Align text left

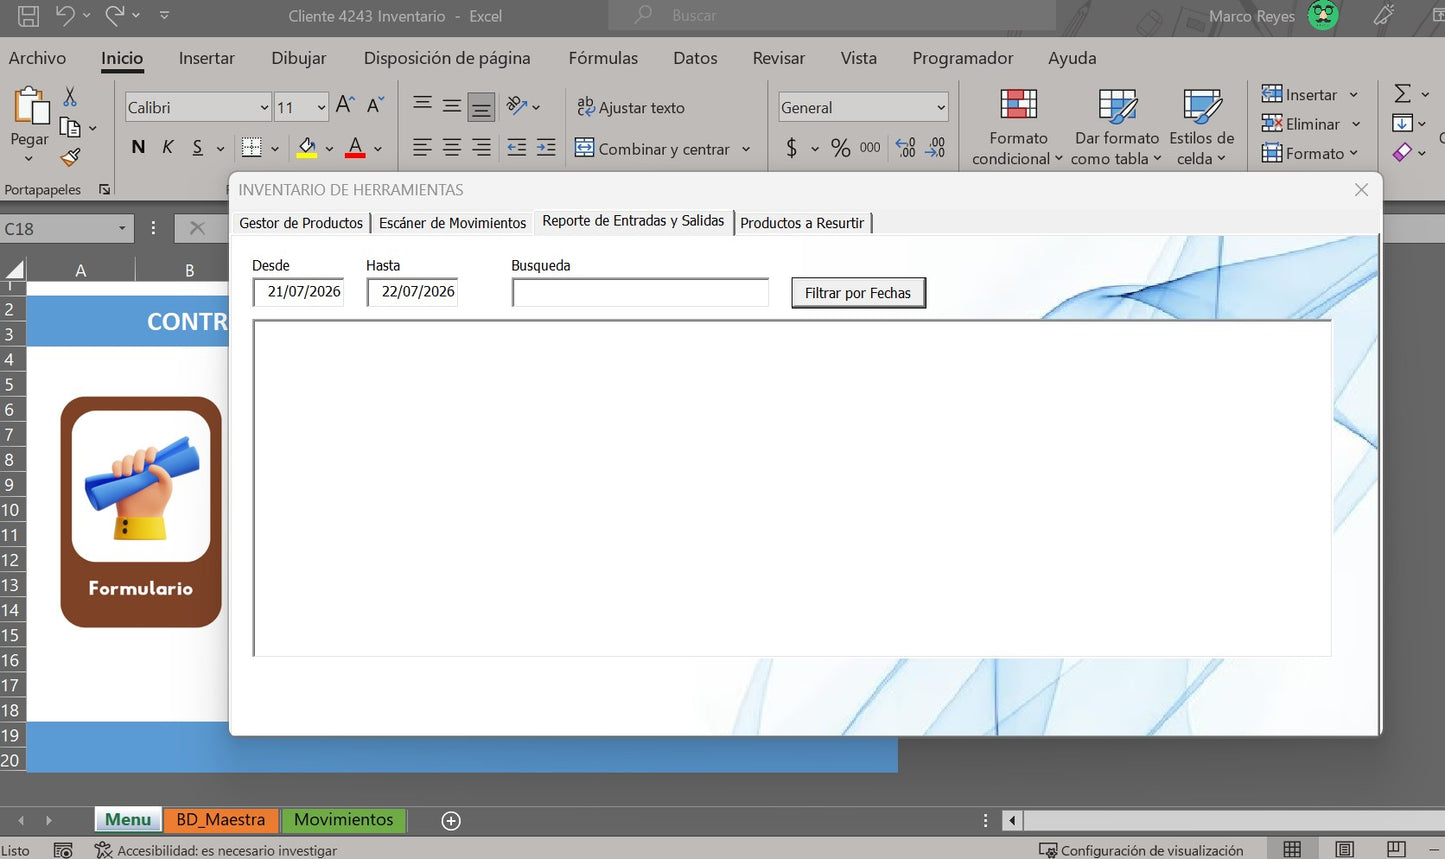click(423, 148)
